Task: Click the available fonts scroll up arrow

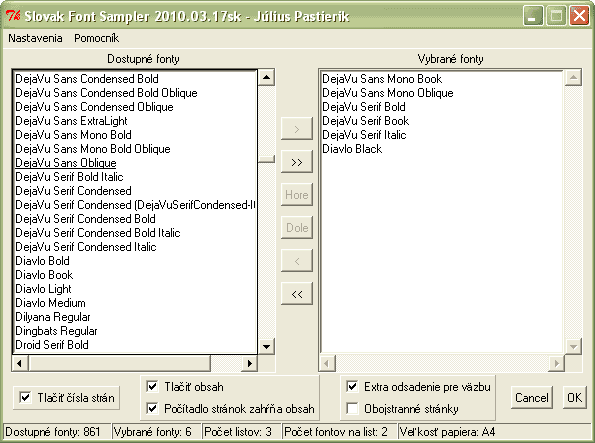Action: point(266,78)
